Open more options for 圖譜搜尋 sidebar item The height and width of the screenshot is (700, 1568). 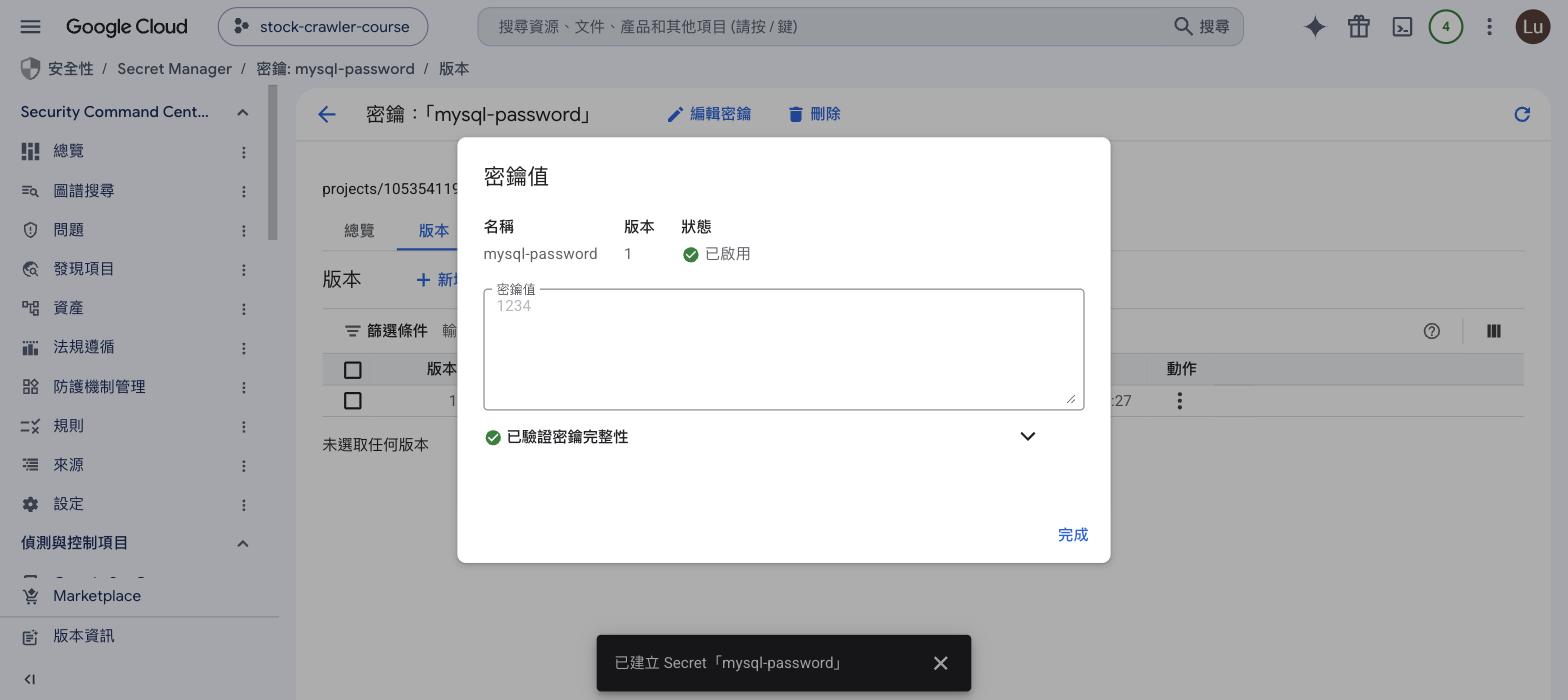click(x=243, y=191)
